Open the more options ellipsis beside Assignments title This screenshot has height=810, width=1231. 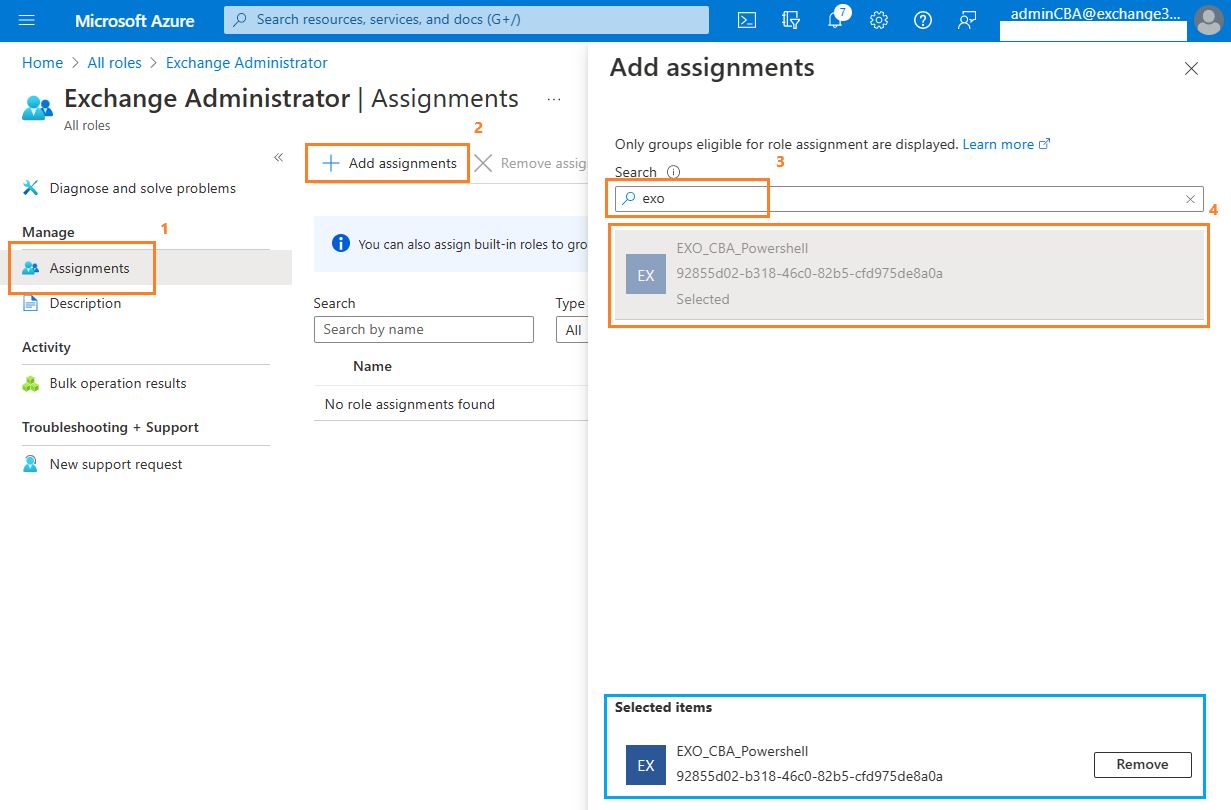pos(554,99)
